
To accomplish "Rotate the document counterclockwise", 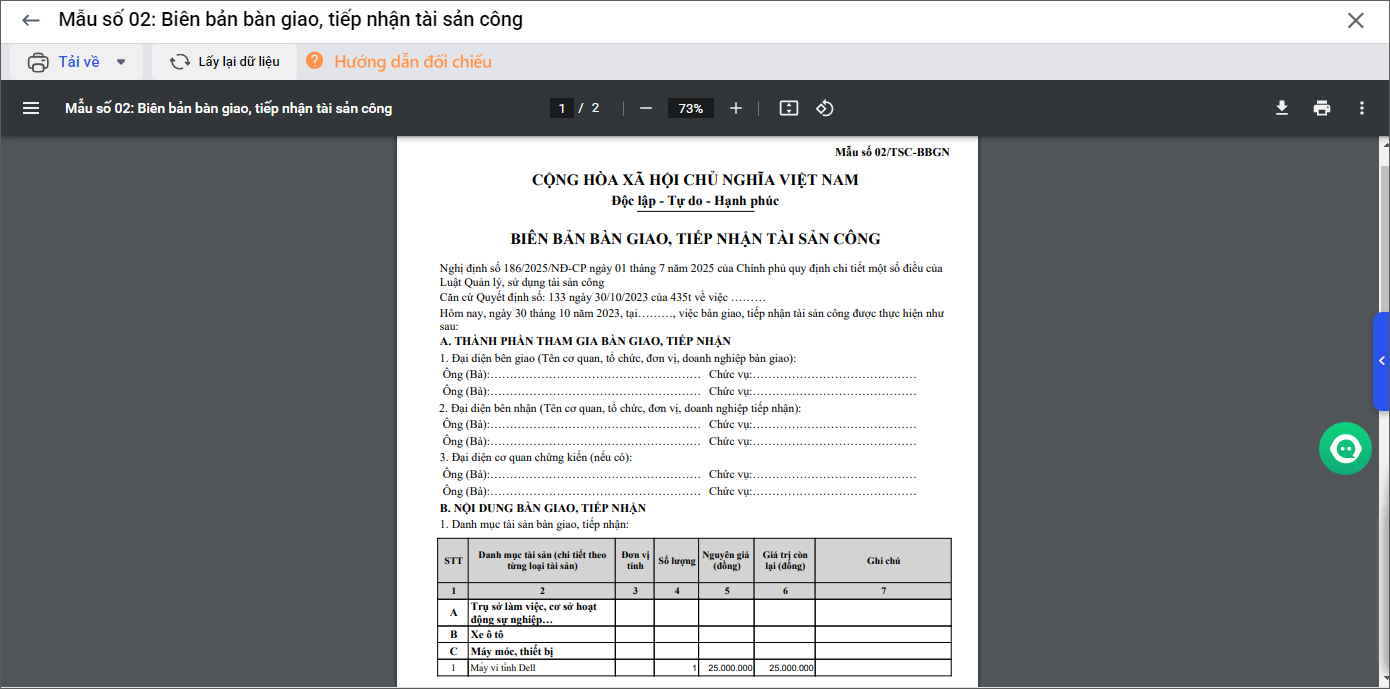I will [825, 108].
